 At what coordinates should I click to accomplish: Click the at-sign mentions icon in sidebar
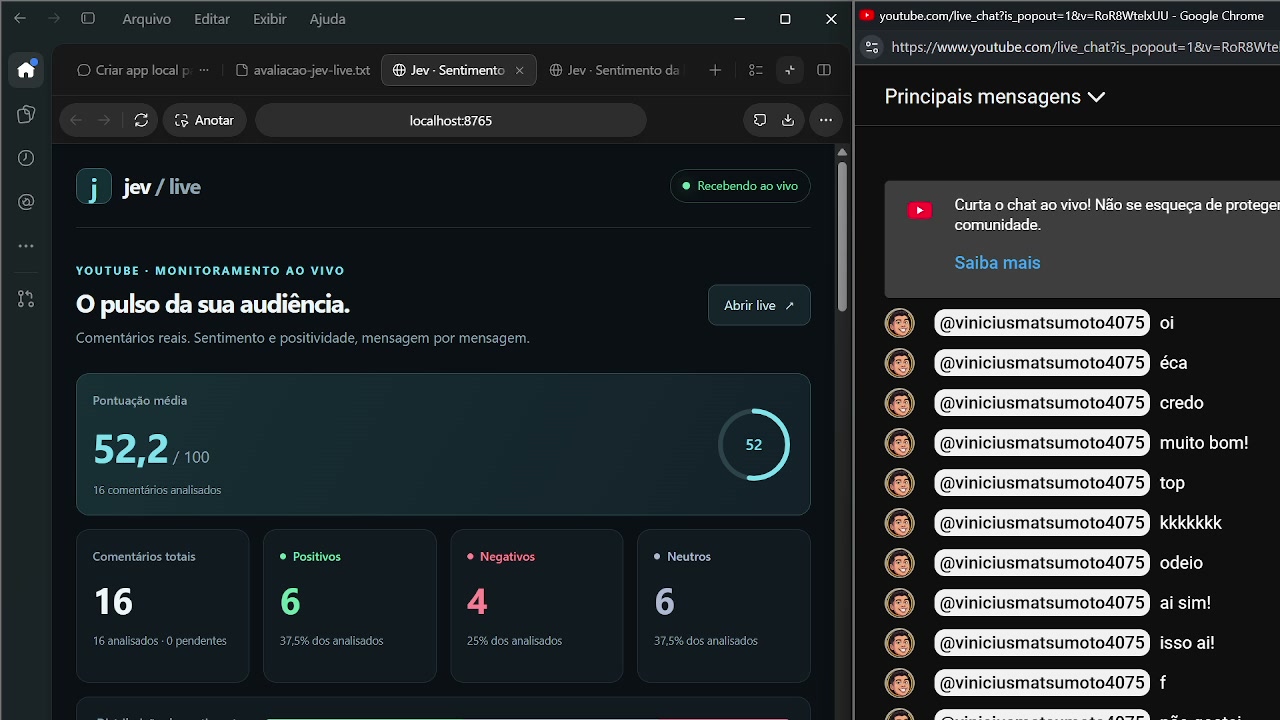pos(26,202)
